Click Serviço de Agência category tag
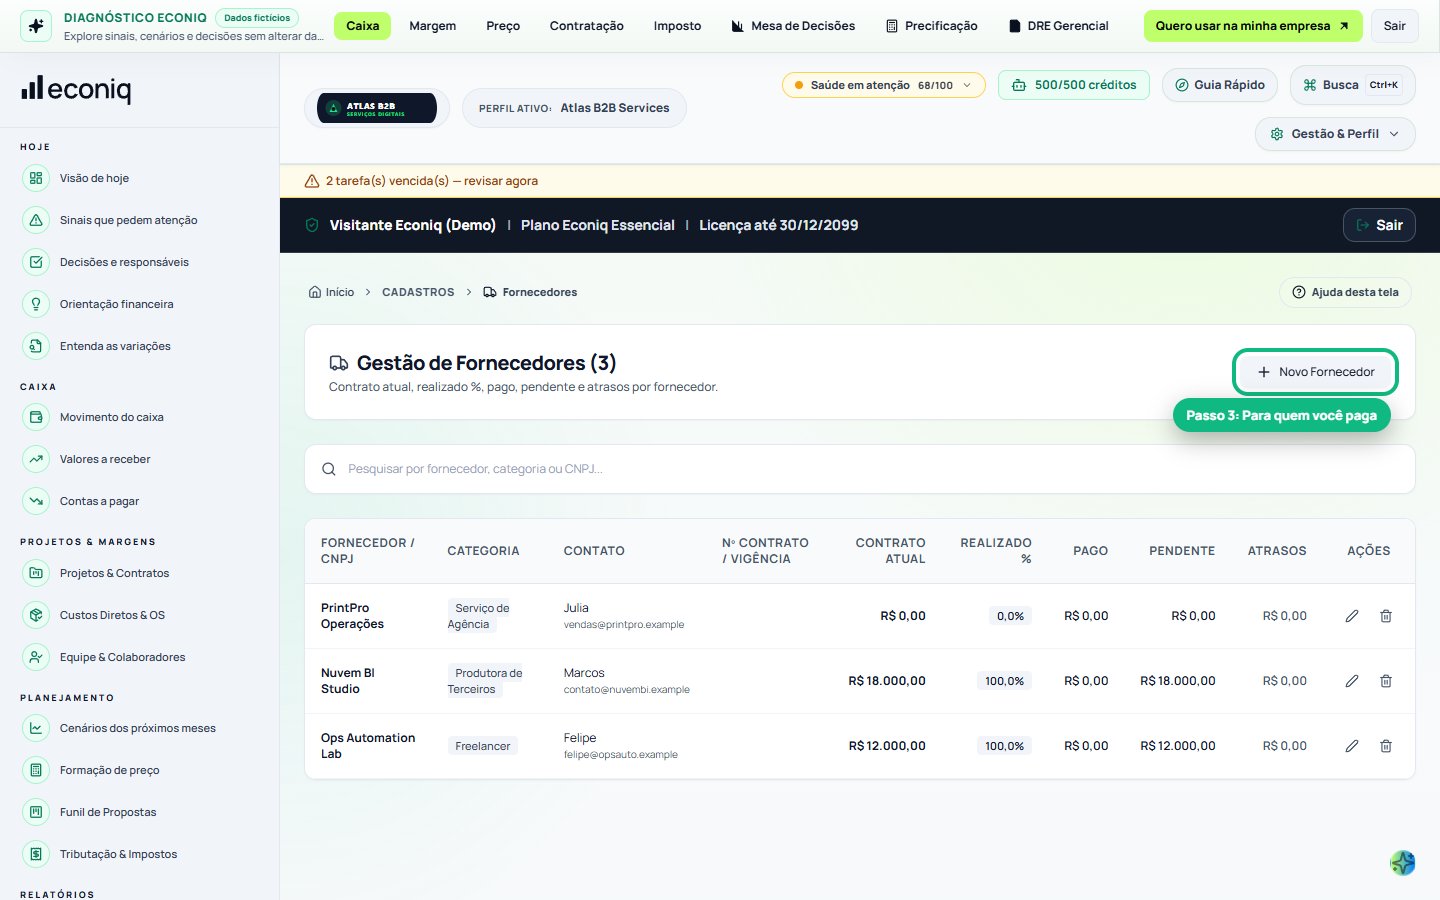The image size is (1440, 900). point(479,616)
